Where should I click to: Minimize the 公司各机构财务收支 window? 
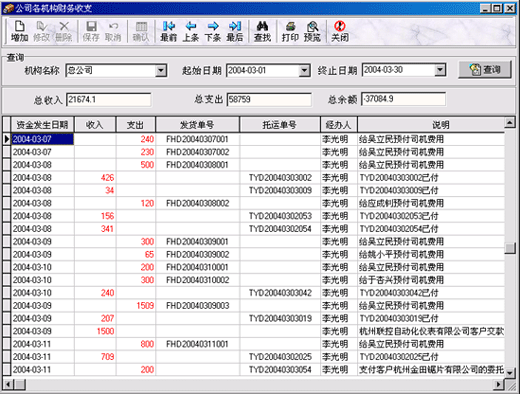[x=486, y=8]
